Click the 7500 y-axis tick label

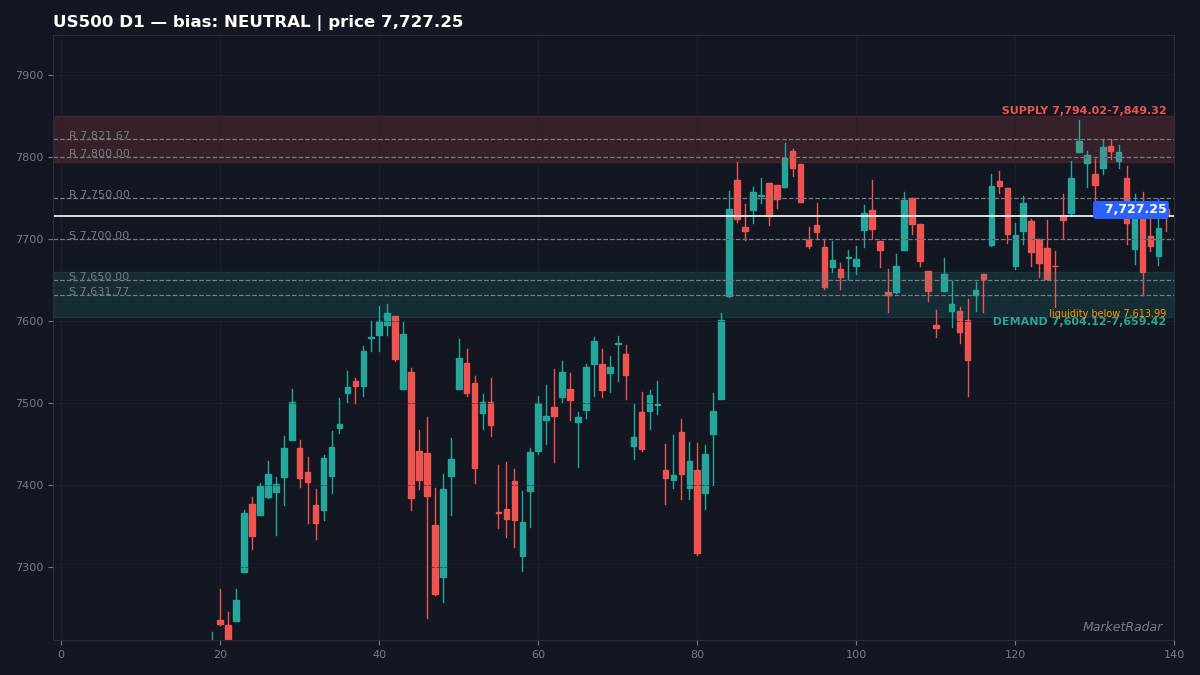click(30, 404)
